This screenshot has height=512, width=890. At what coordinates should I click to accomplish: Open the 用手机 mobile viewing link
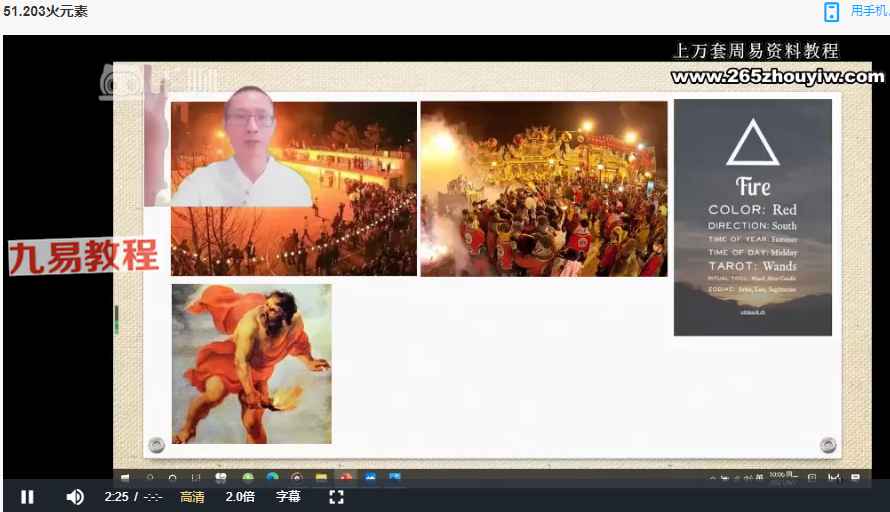point(869,11)
